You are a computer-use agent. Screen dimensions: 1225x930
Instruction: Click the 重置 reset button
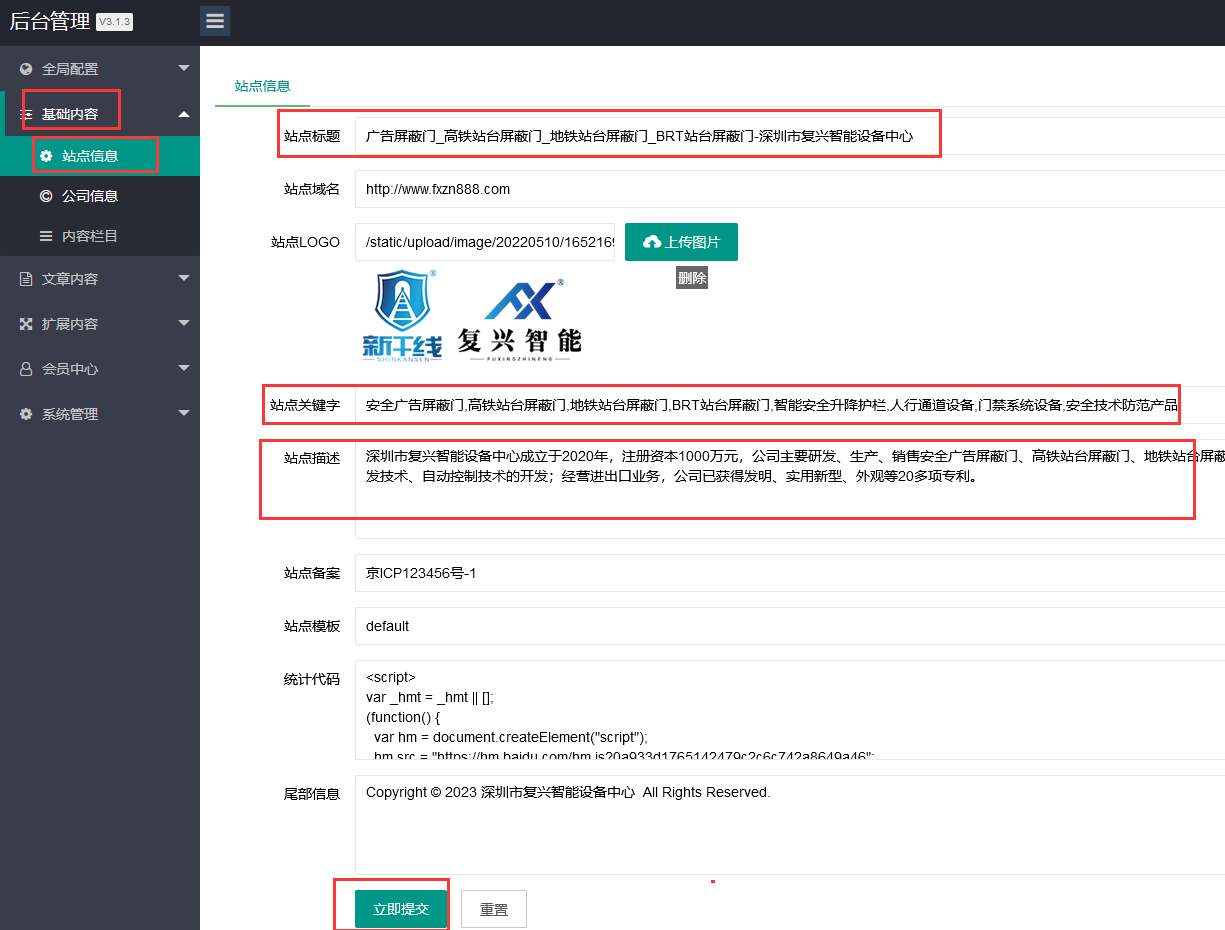[x=493, y=909]
